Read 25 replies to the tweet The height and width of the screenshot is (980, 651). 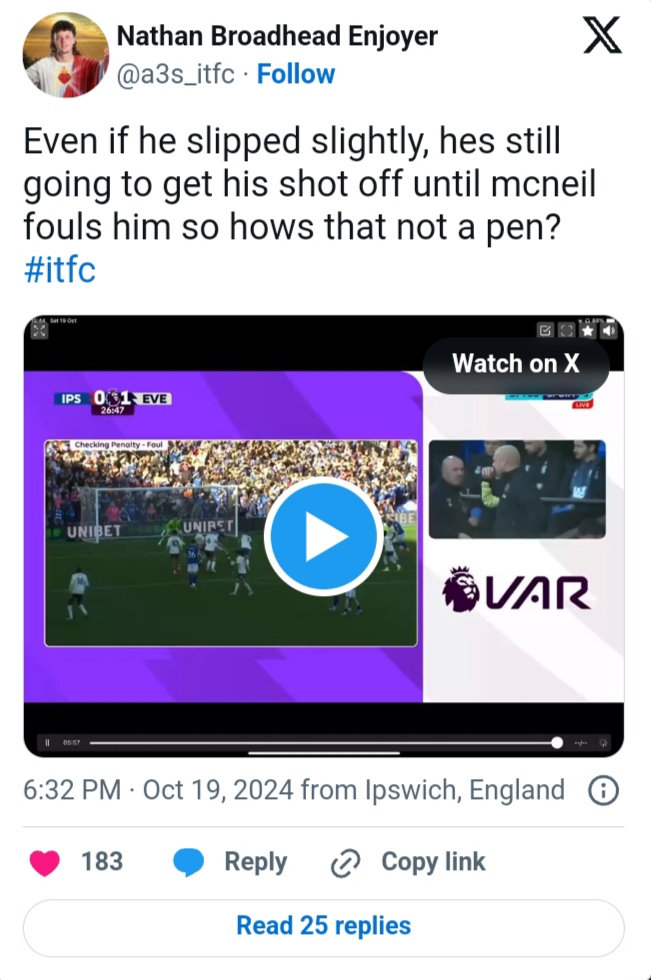click(x=323, y=926)
